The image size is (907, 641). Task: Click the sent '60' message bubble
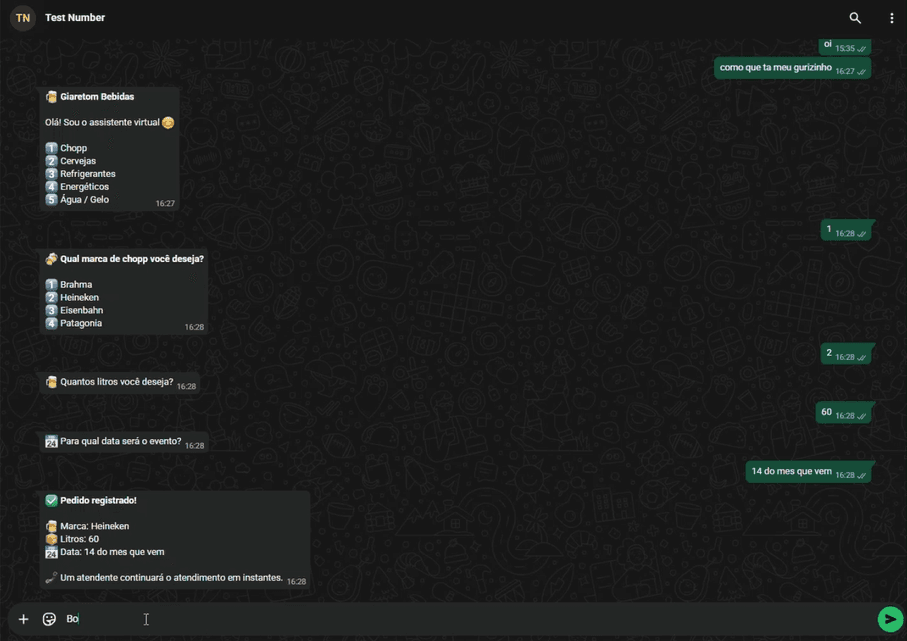[x=844, y=412]
